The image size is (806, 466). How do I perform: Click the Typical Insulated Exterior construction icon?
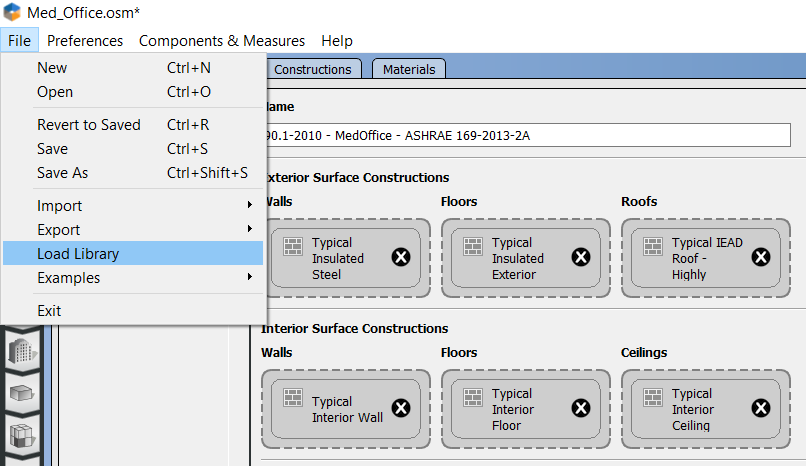click(473, 247)
